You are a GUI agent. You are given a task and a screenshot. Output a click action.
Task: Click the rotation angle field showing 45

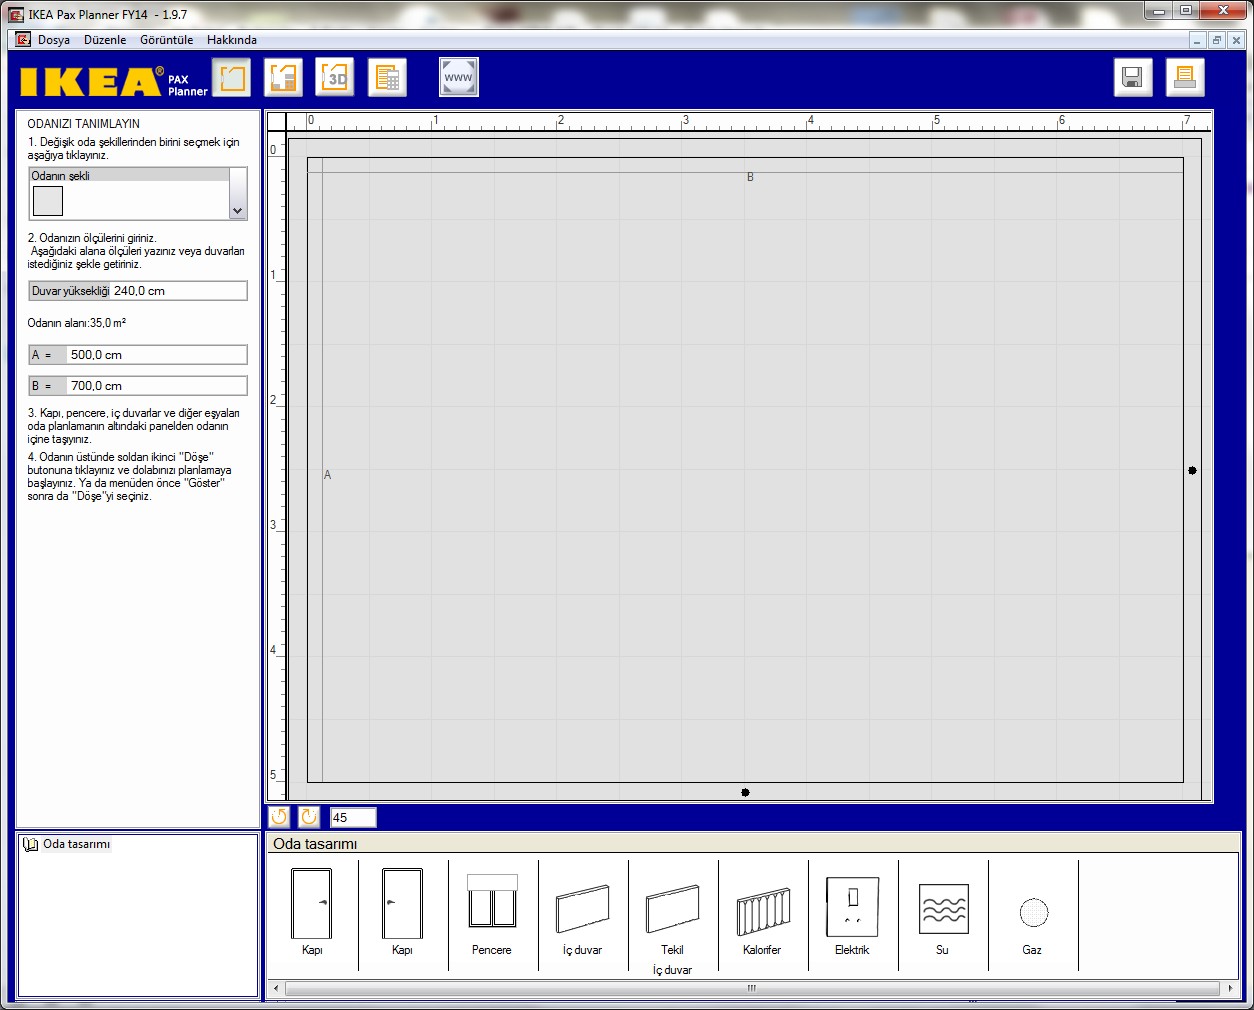pos(353,818)
